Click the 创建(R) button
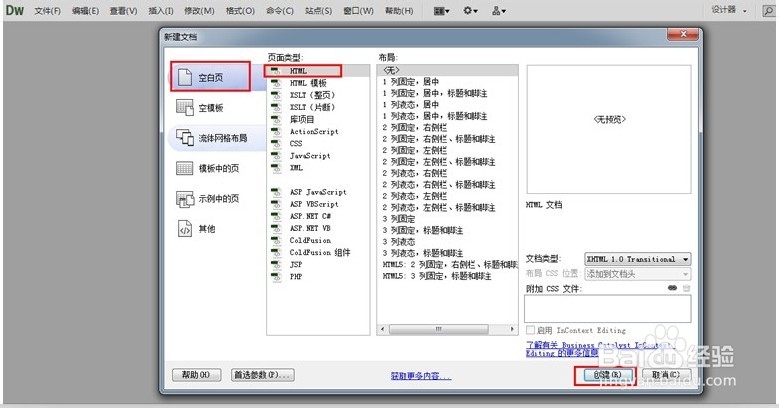 click(606, 375)
